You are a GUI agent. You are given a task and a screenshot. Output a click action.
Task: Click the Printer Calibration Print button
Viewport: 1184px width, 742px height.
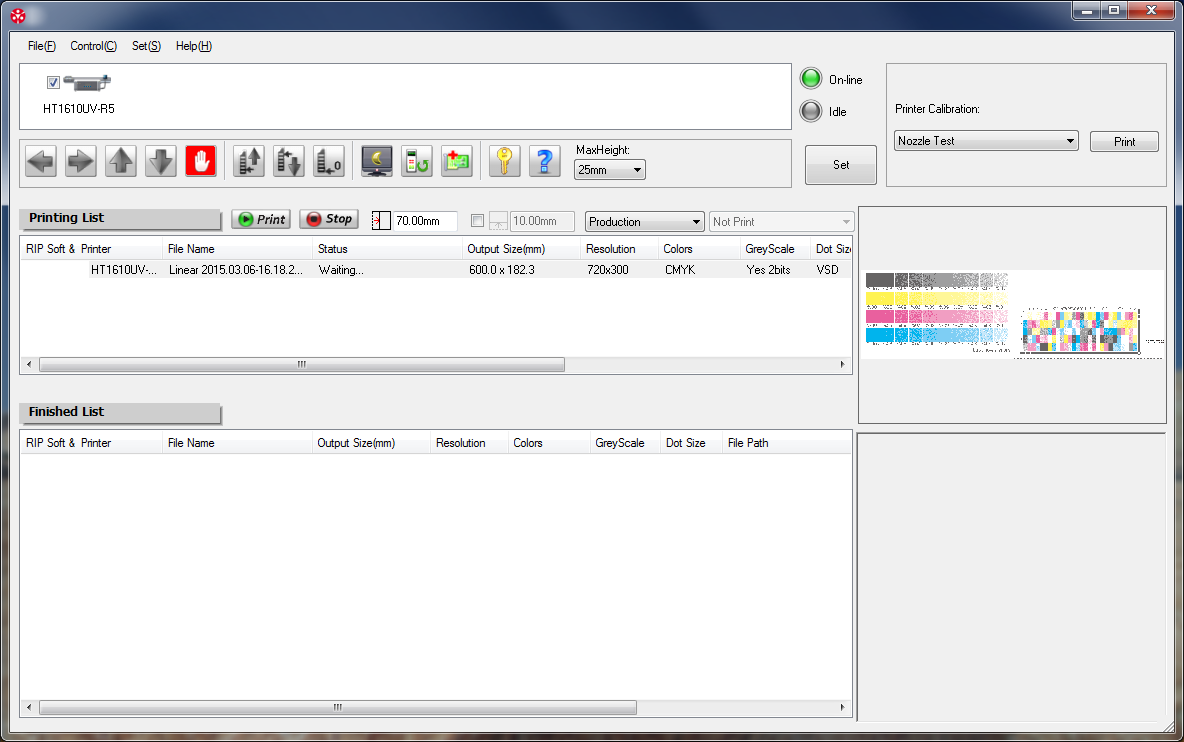point(1124,142)
